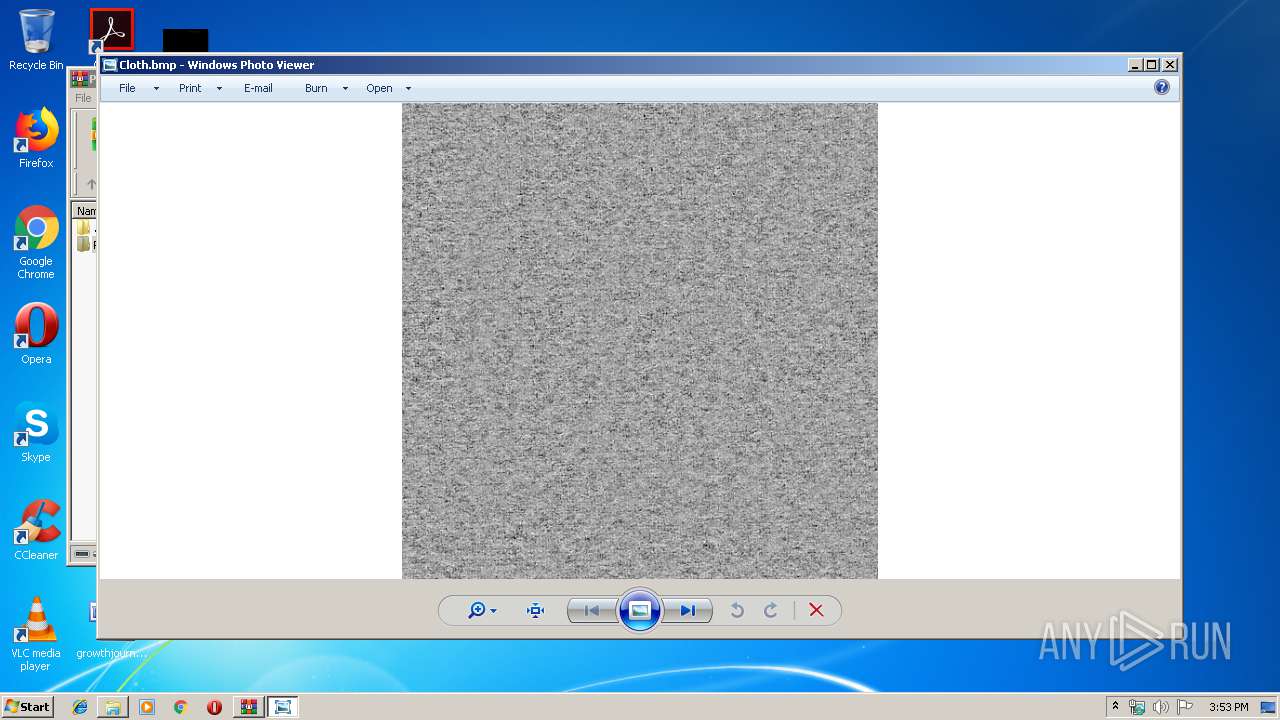Fit image to window (actual size toggle)
Screen dimensions: 1280x720
(x=535, y=610)
